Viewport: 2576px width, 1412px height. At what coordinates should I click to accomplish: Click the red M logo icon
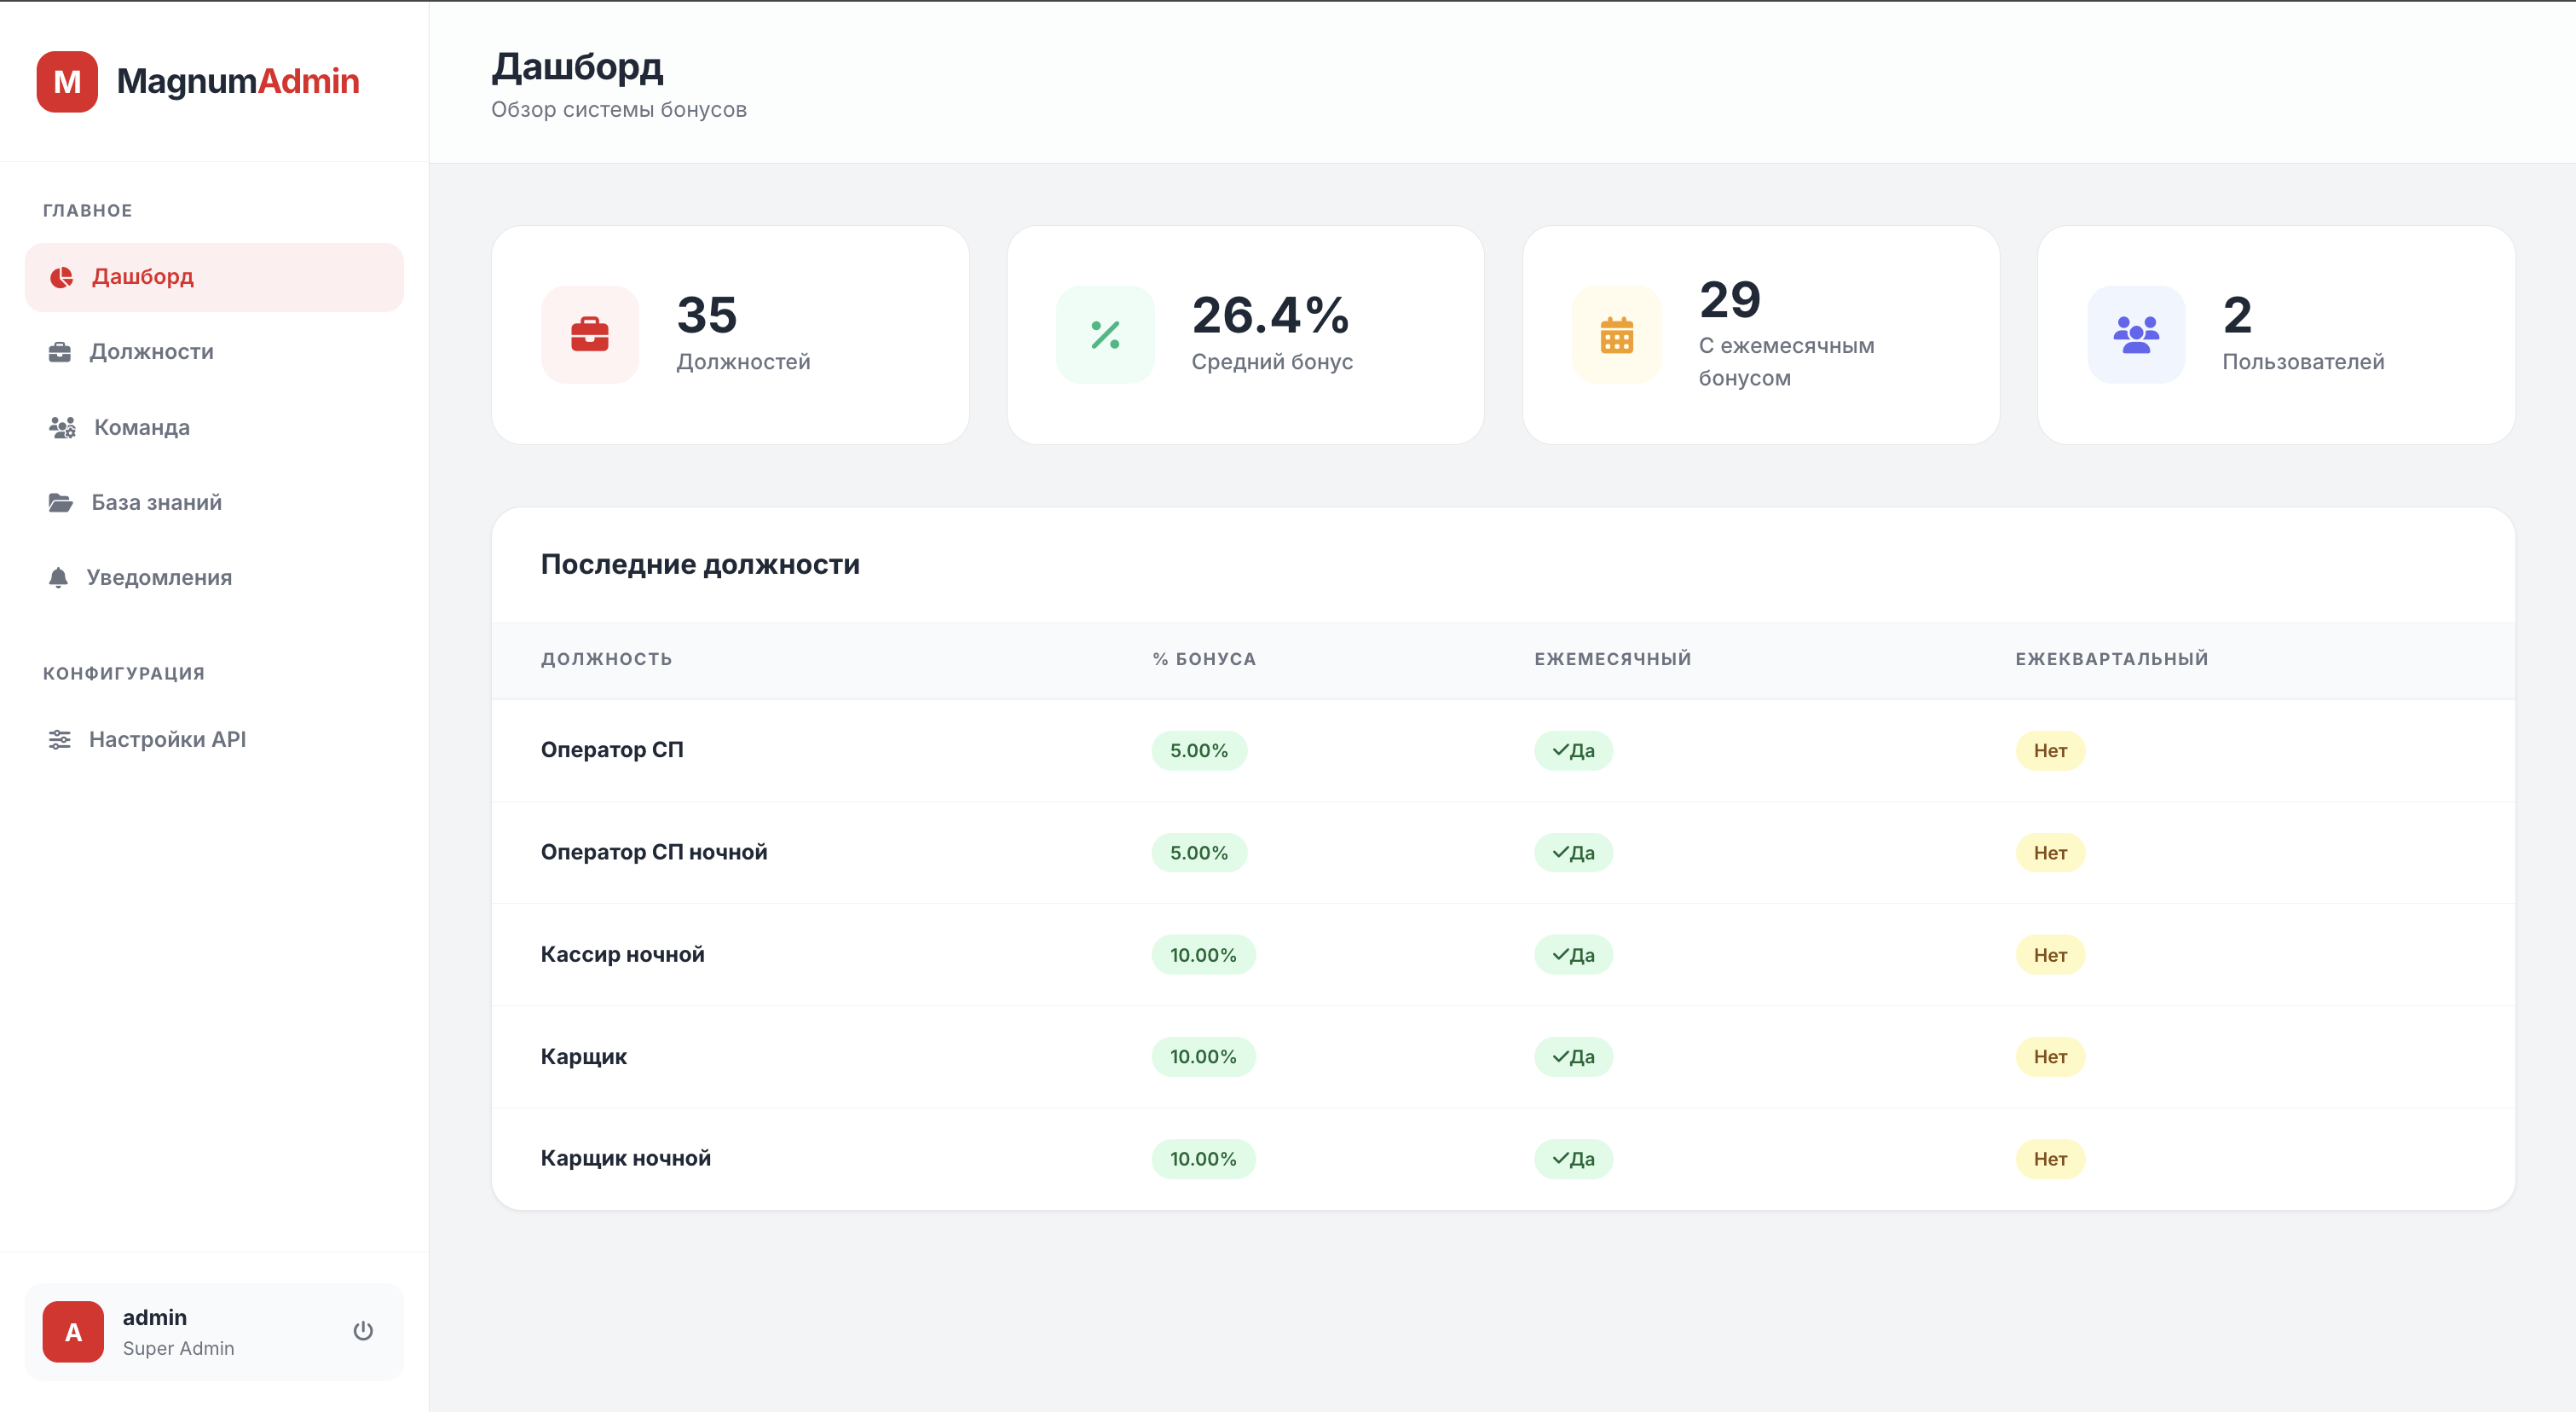(67, 82)
